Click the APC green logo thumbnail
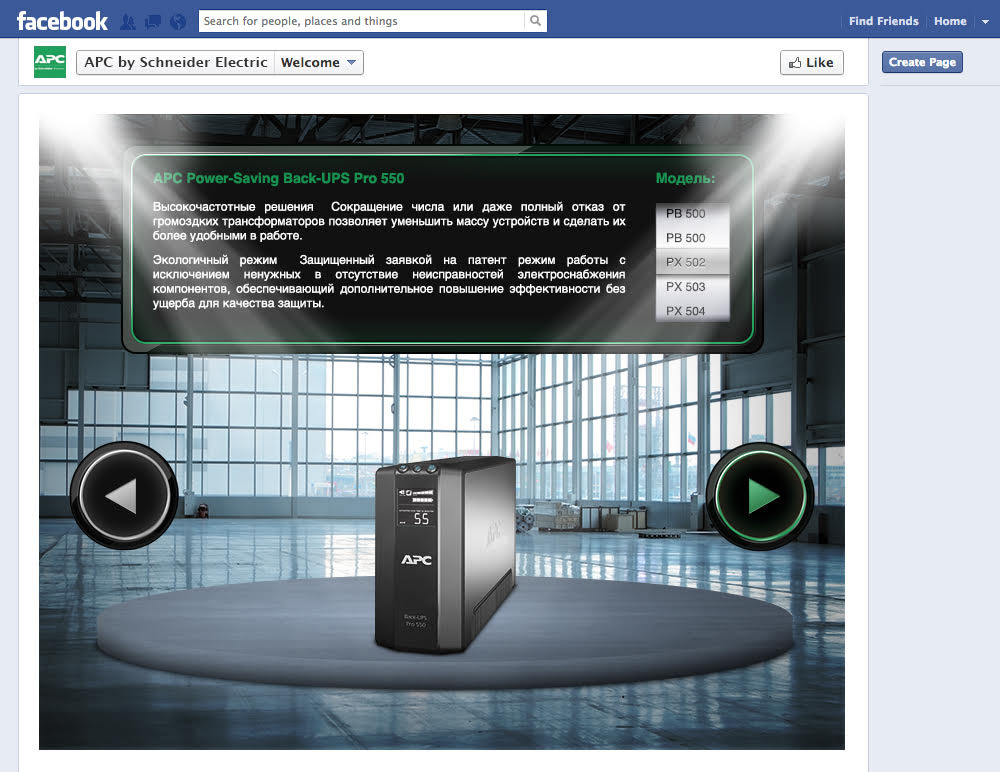This screenshot has width=1000, height=772. (50, 62)
